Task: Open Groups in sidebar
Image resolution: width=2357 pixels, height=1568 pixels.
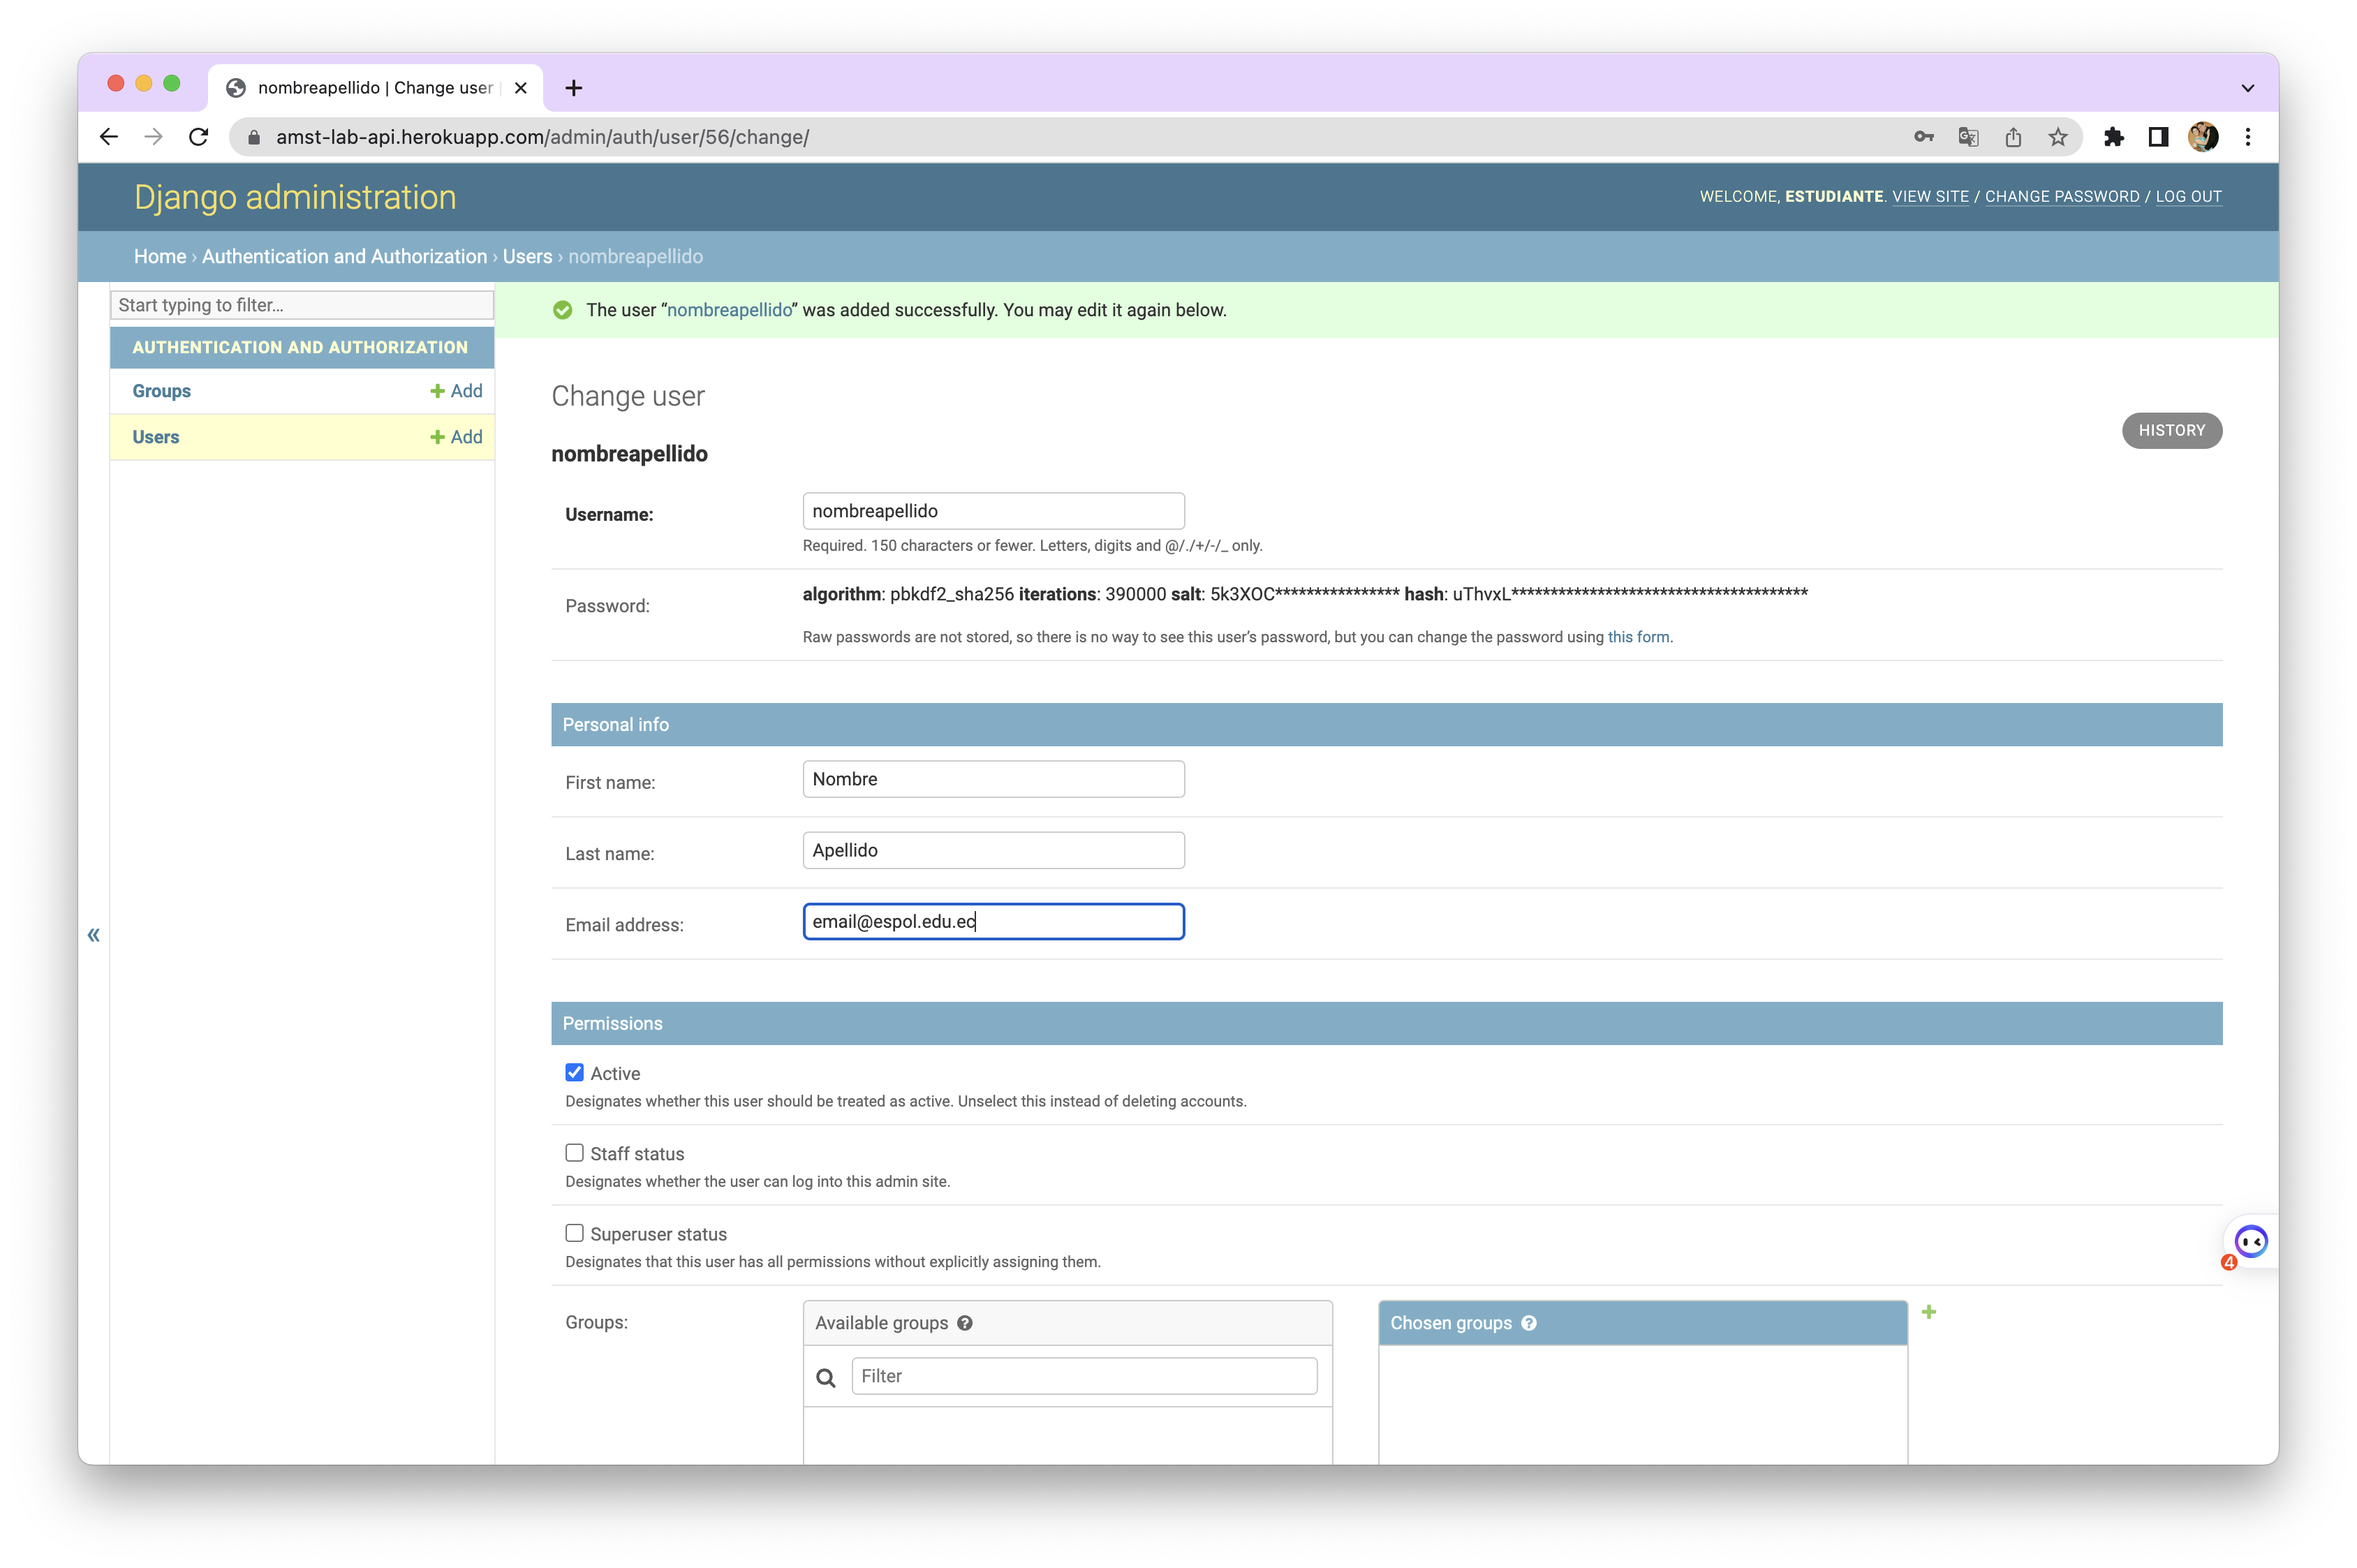Action: (161, 391)
